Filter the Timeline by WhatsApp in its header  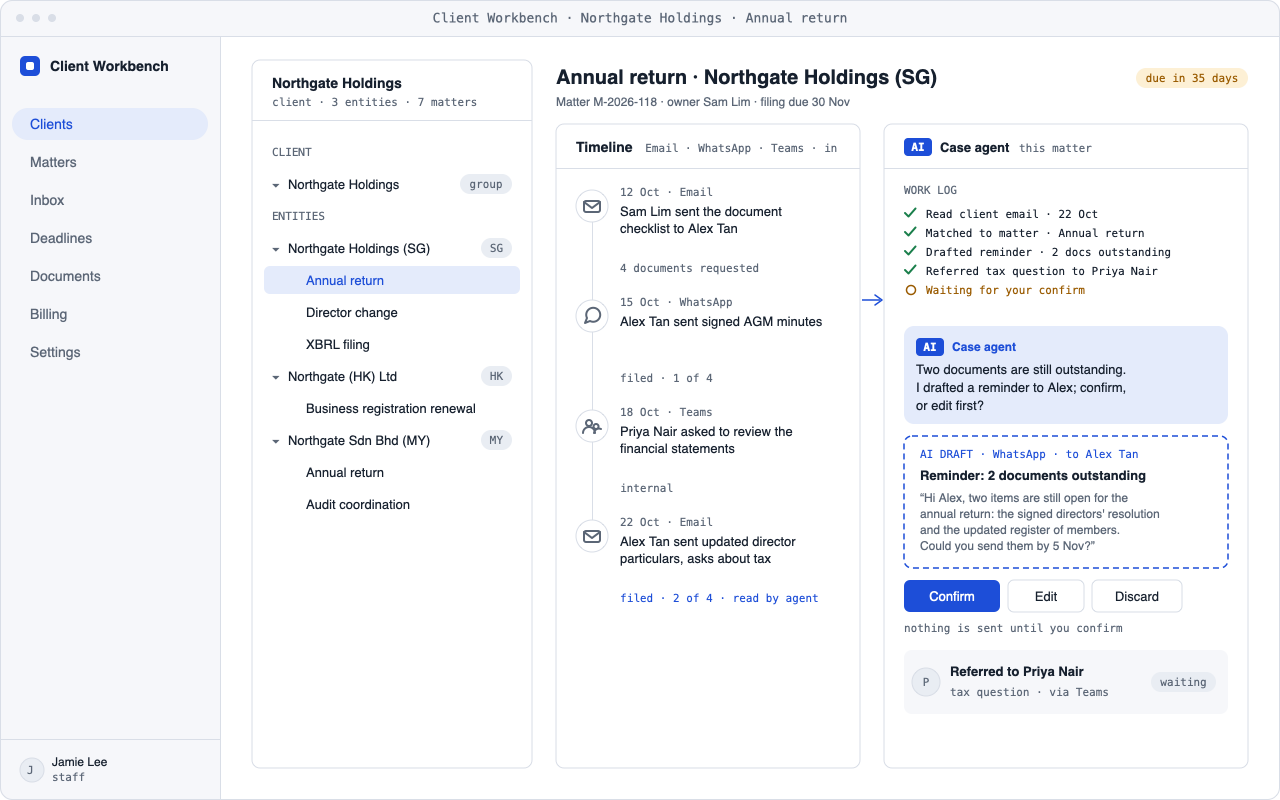724,148
